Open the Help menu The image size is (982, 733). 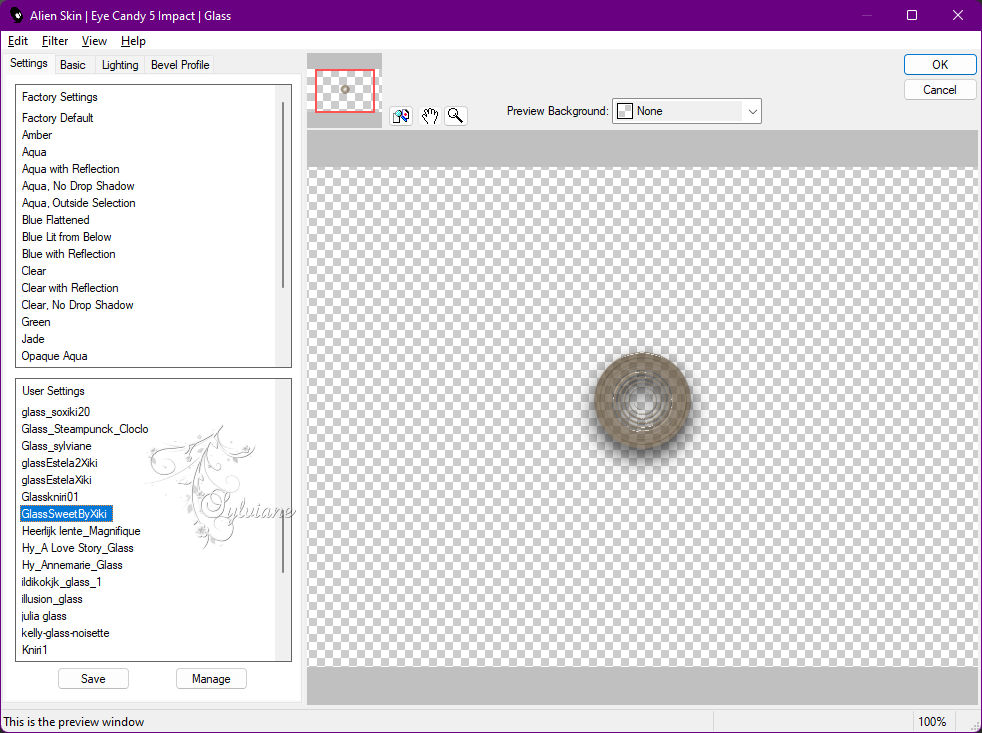click(x=133, y=41)
